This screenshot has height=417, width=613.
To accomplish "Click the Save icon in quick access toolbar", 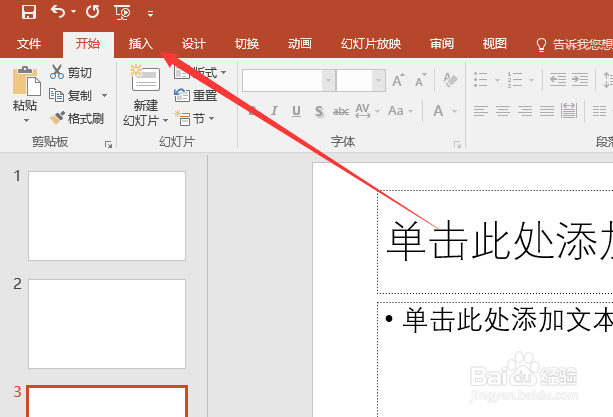I will click(29, 12).
